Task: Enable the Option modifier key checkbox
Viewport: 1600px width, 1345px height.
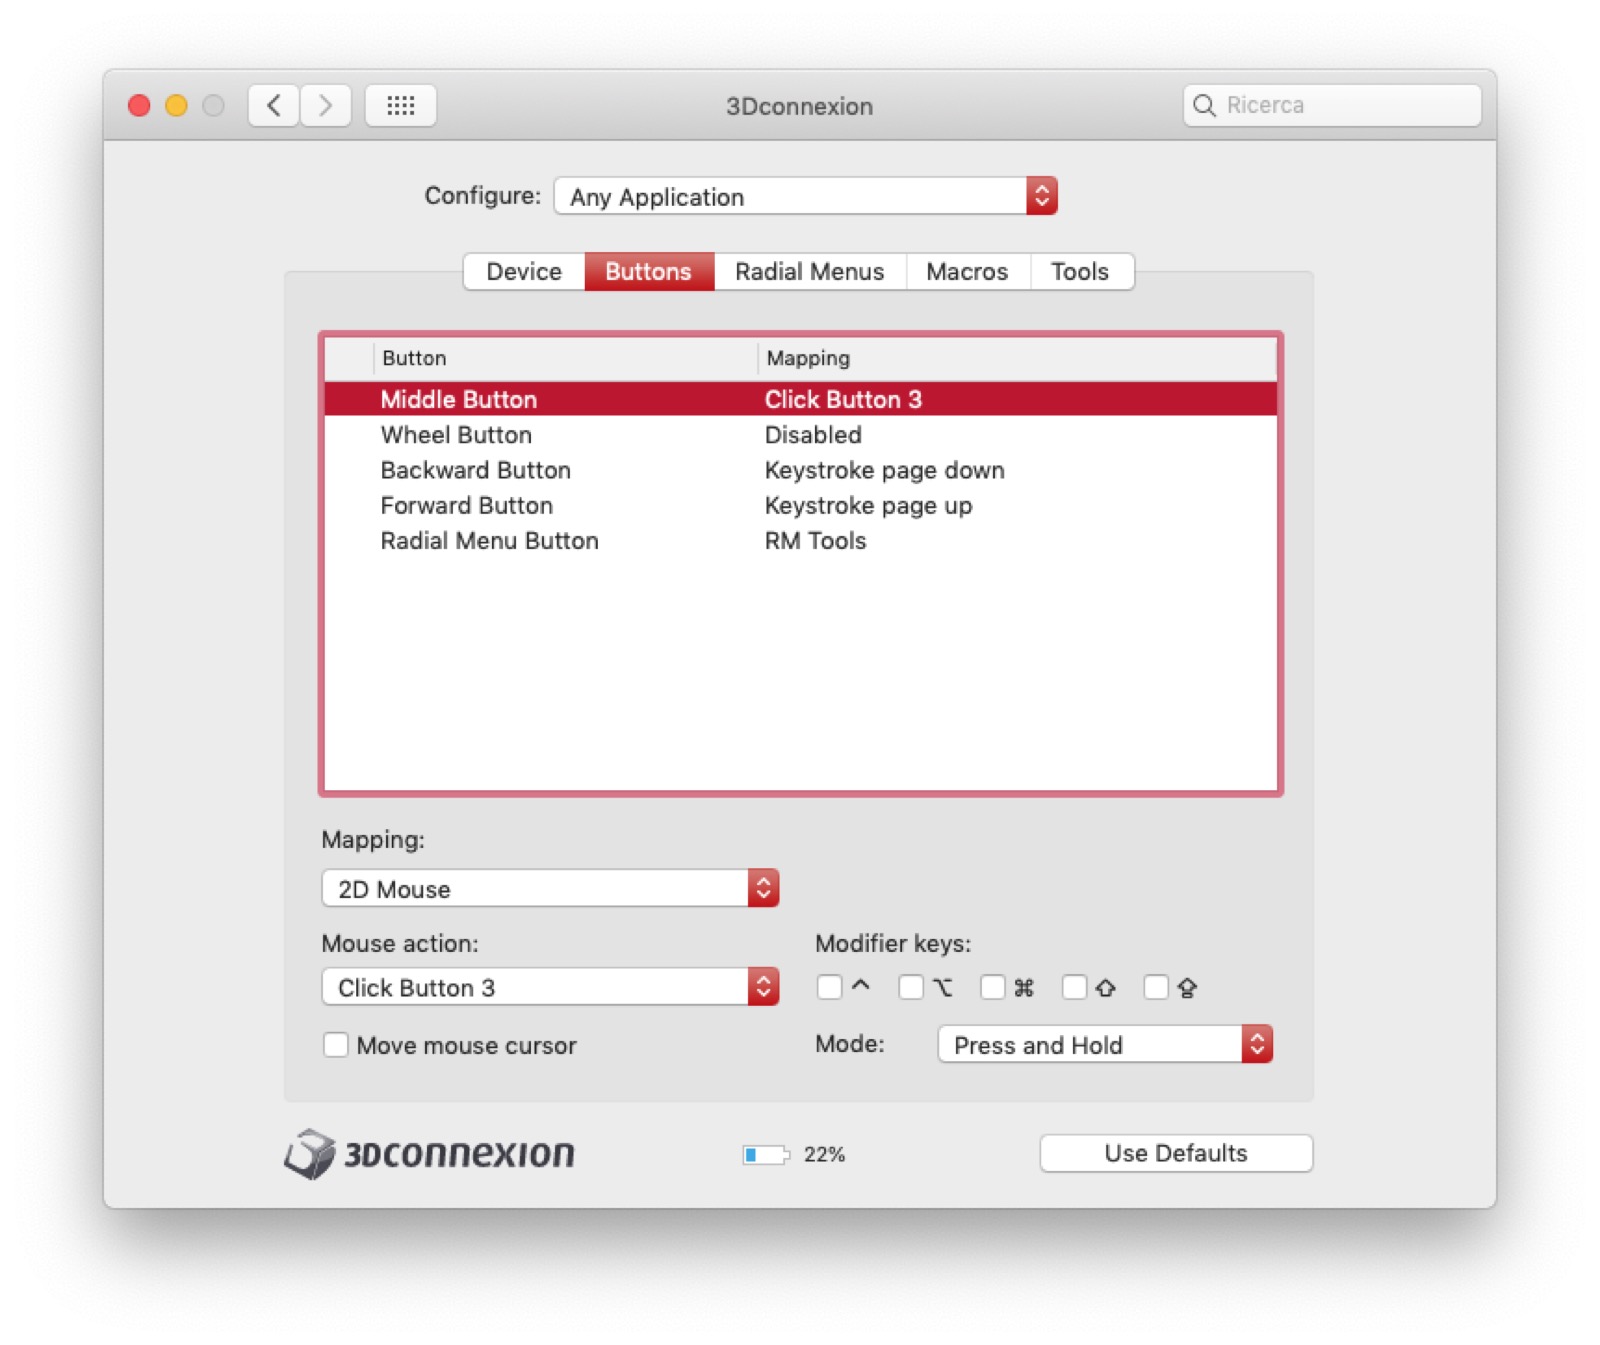Action: [911, 987]
